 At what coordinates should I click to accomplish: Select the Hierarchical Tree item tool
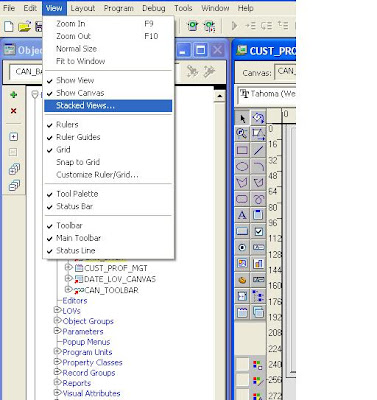[258, 296]
